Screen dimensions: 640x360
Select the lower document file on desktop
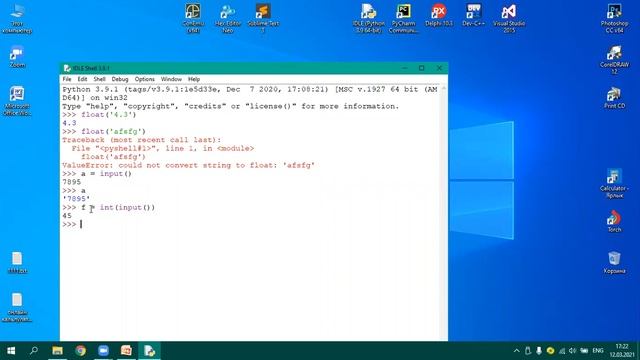point(17,307)
